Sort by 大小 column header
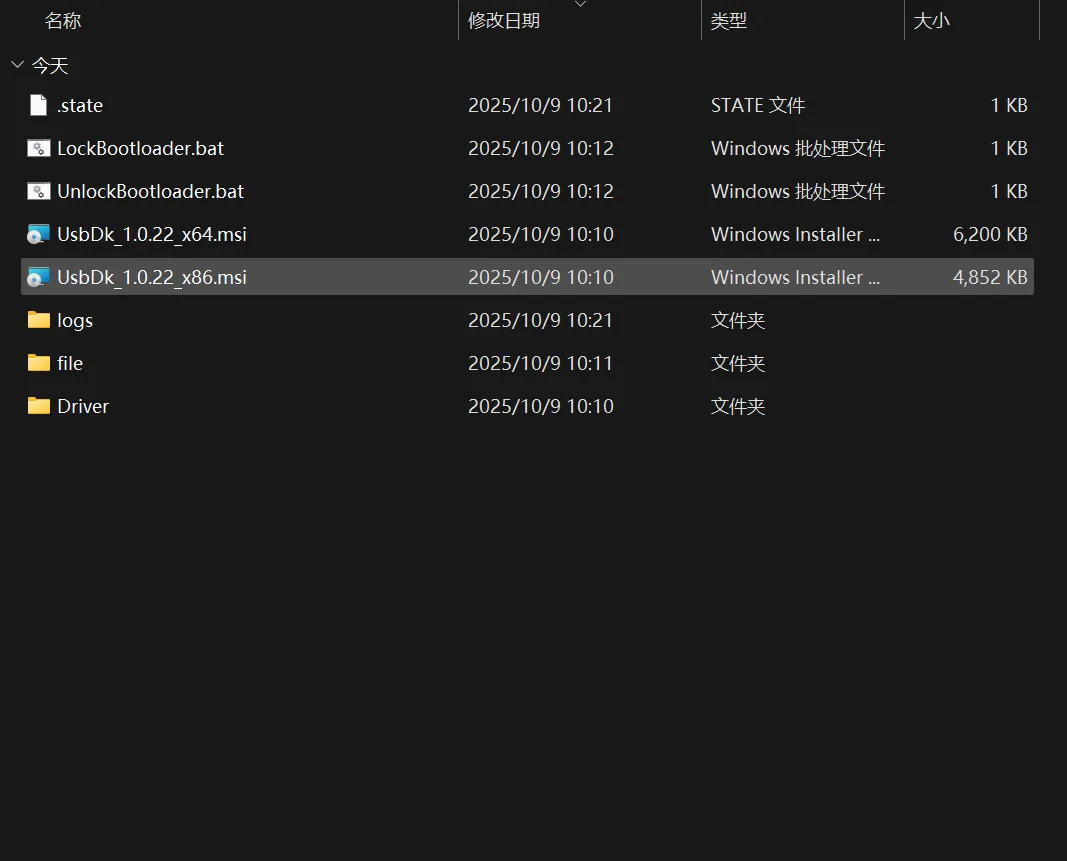The image size is (1067, 861). pos(931,20)
